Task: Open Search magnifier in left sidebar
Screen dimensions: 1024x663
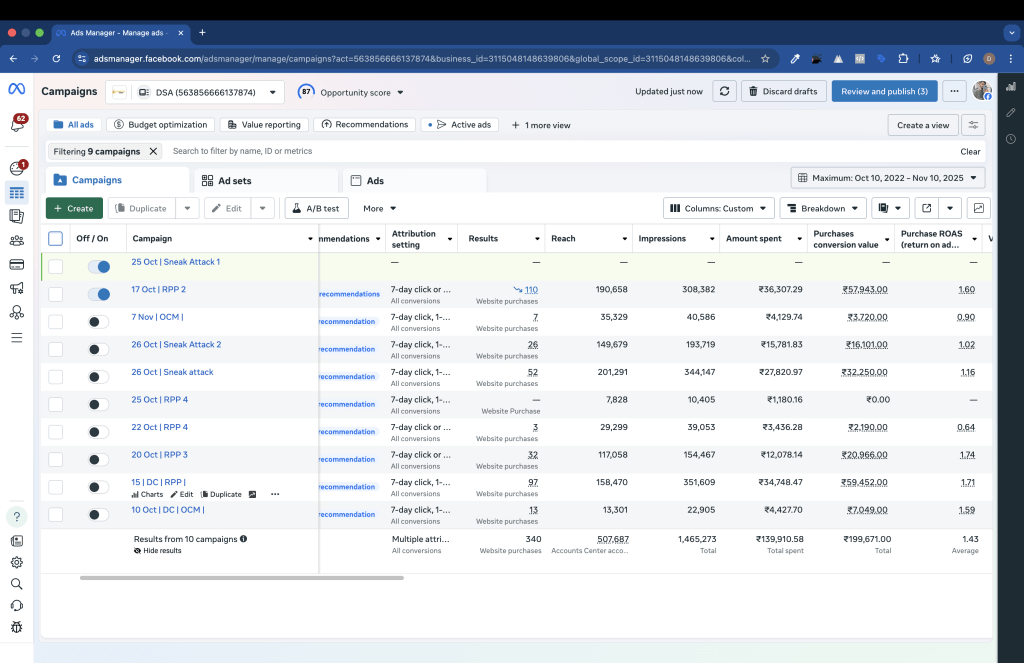Action: coord(16,584)
